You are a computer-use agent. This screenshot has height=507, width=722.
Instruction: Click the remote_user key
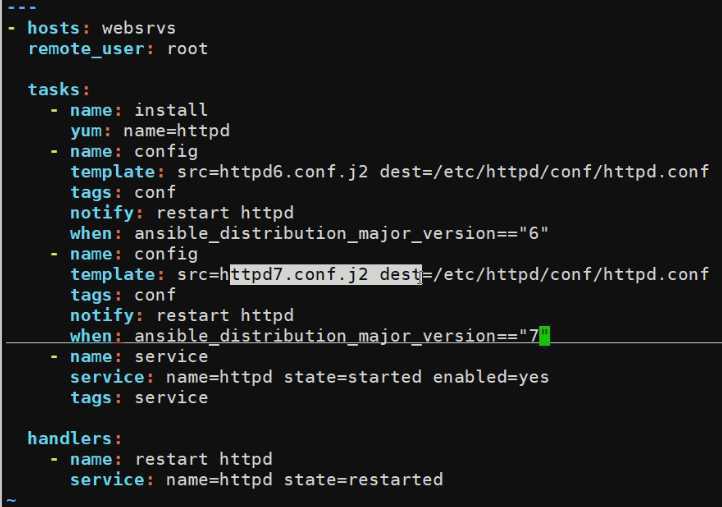[86, 49]
